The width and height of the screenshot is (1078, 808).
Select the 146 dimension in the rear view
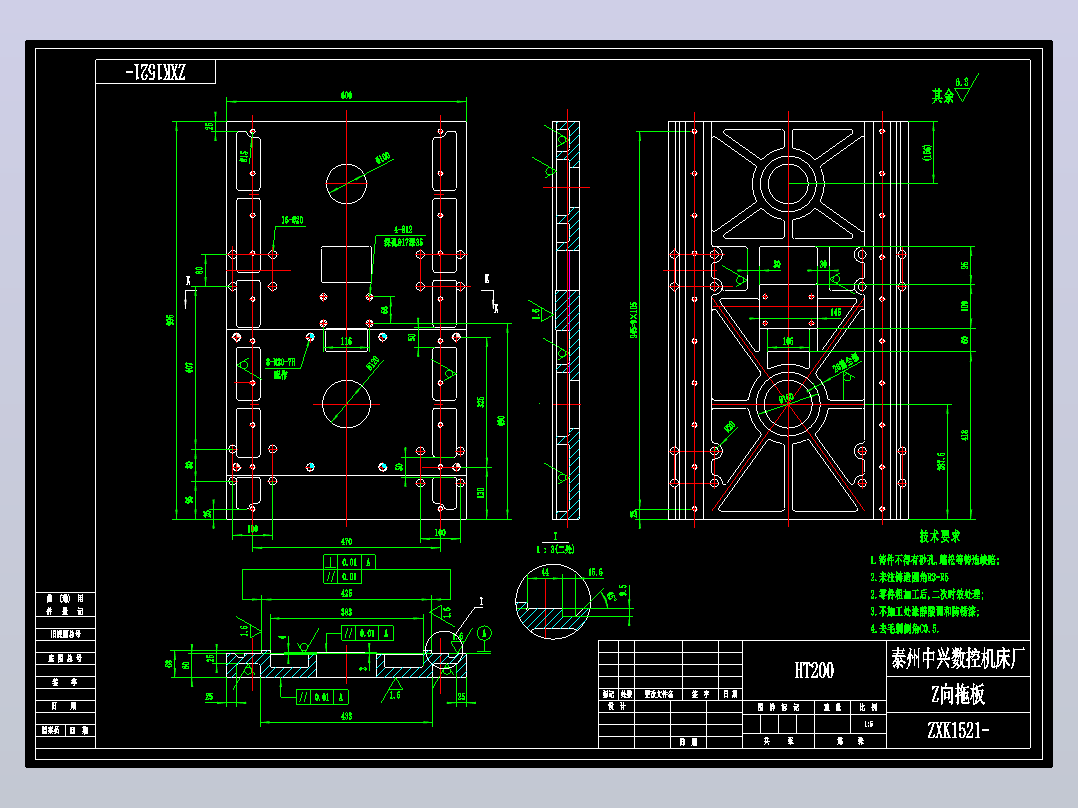tap(835, 312)
